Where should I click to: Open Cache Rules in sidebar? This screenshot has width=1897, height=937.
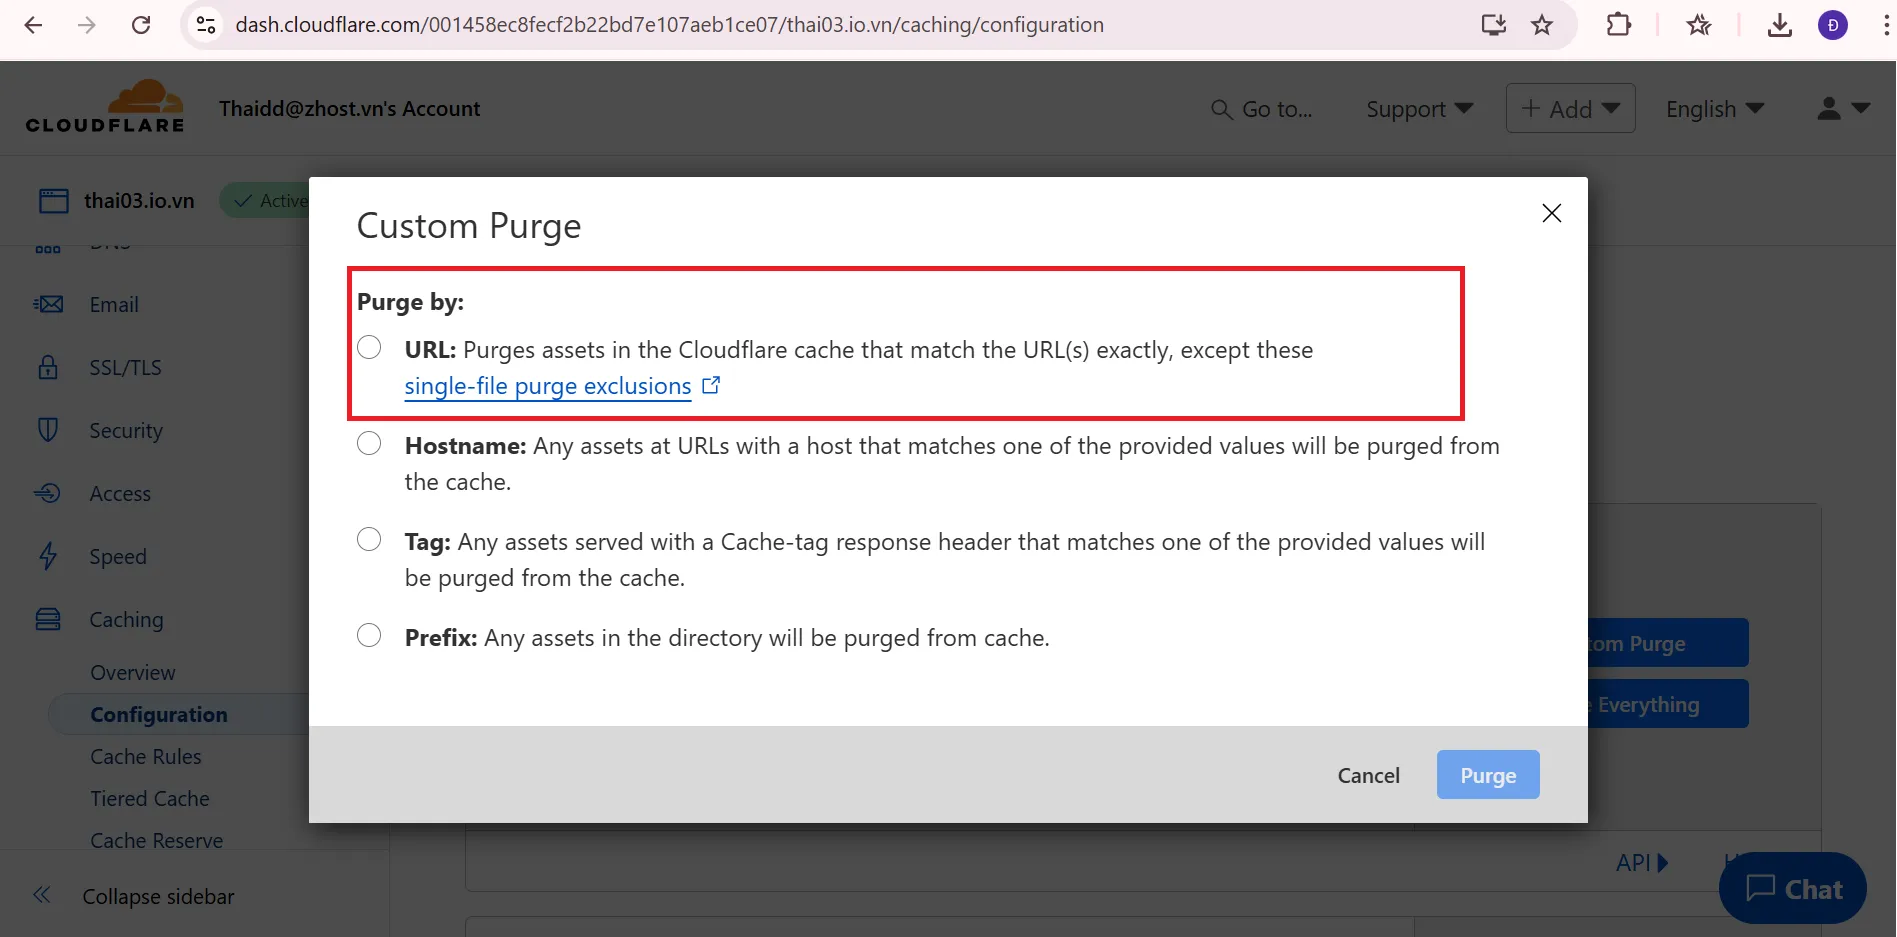pyautogui.click(x=146, y=757)
